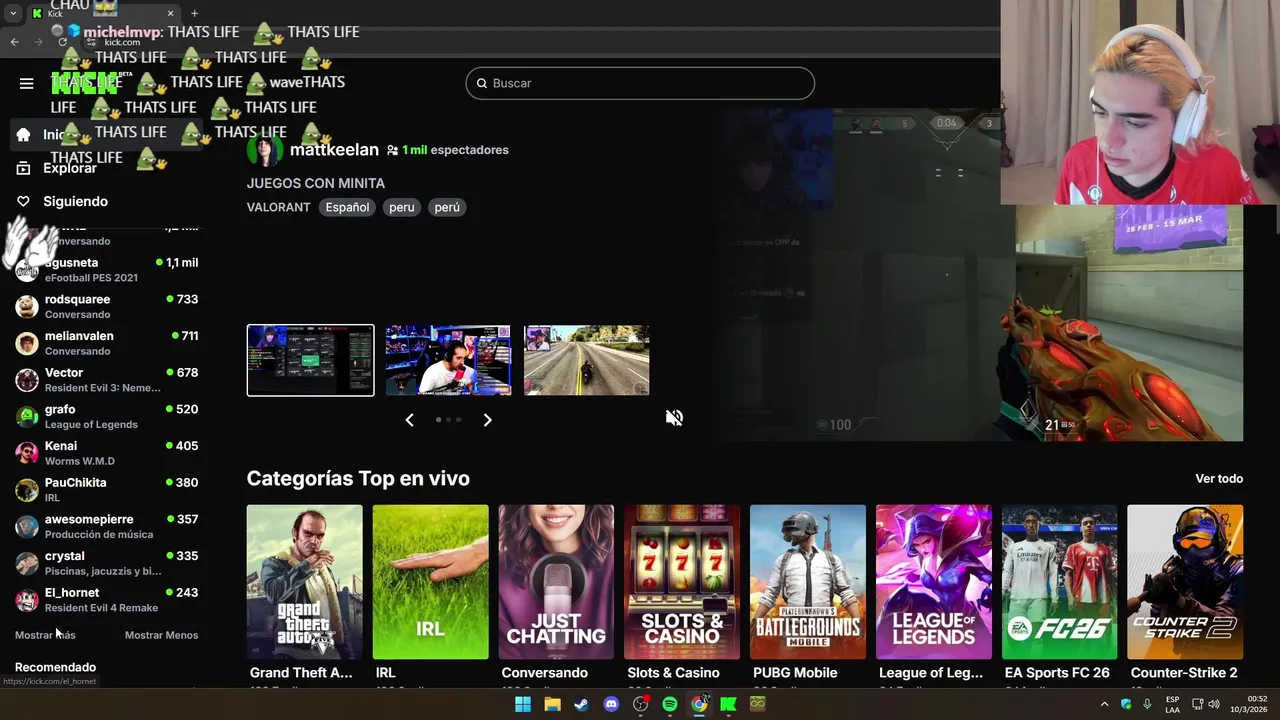Open OBS Studio from the taskbar

tap(640, 704)
